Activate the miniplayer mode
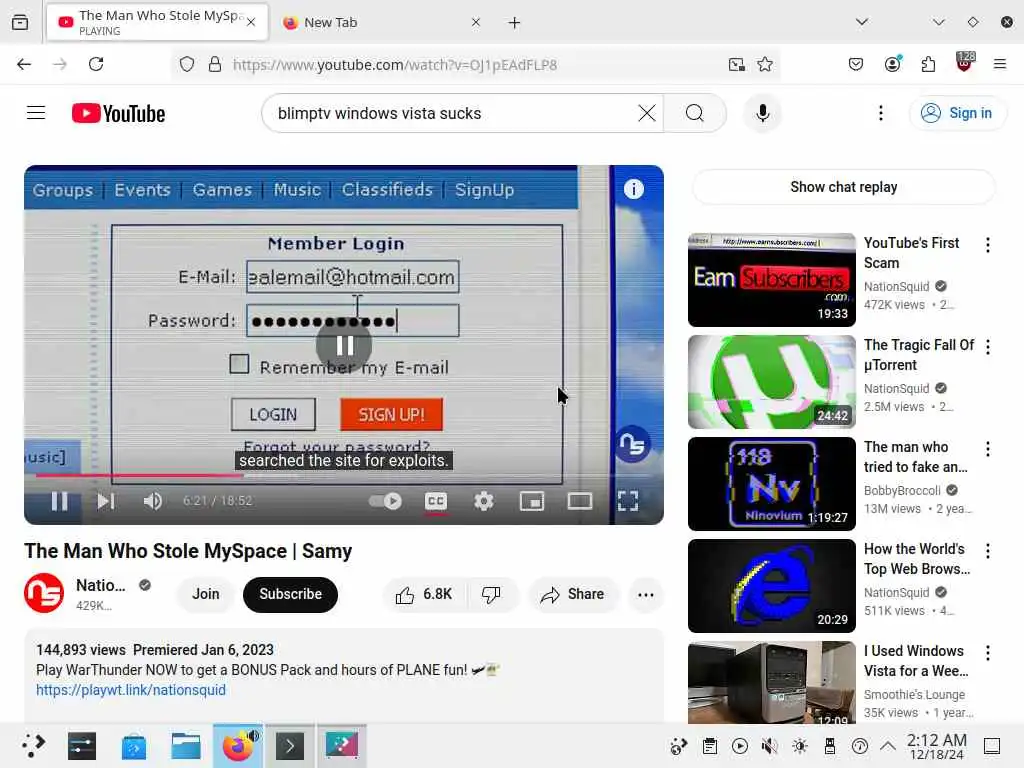 532,501
